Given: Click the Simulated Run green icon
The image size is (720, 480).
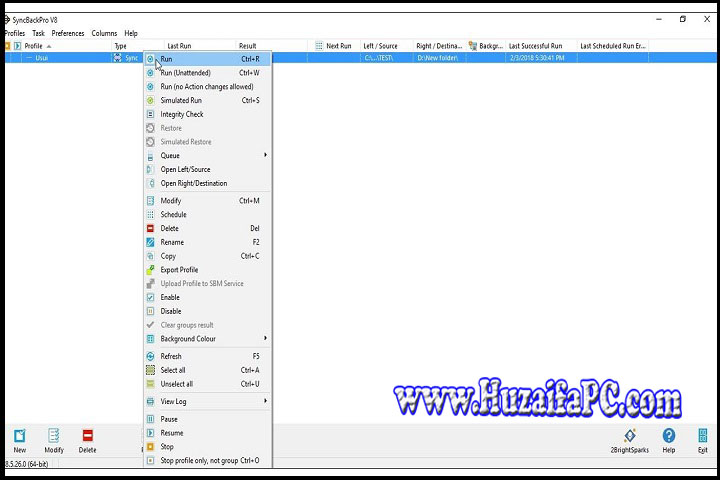Looking at the screenshot, I should click(x=150, y=100).
